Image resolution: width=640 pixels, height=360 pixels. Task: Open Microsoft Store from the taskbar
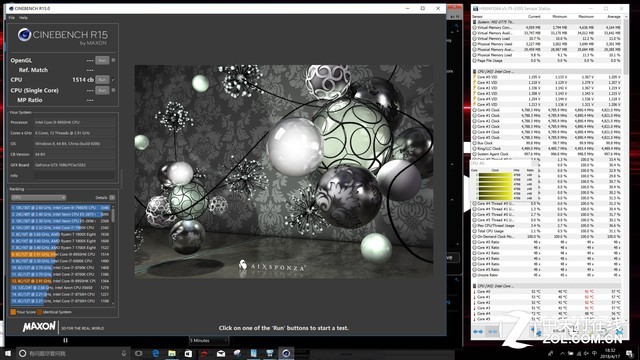click(188, 353)
